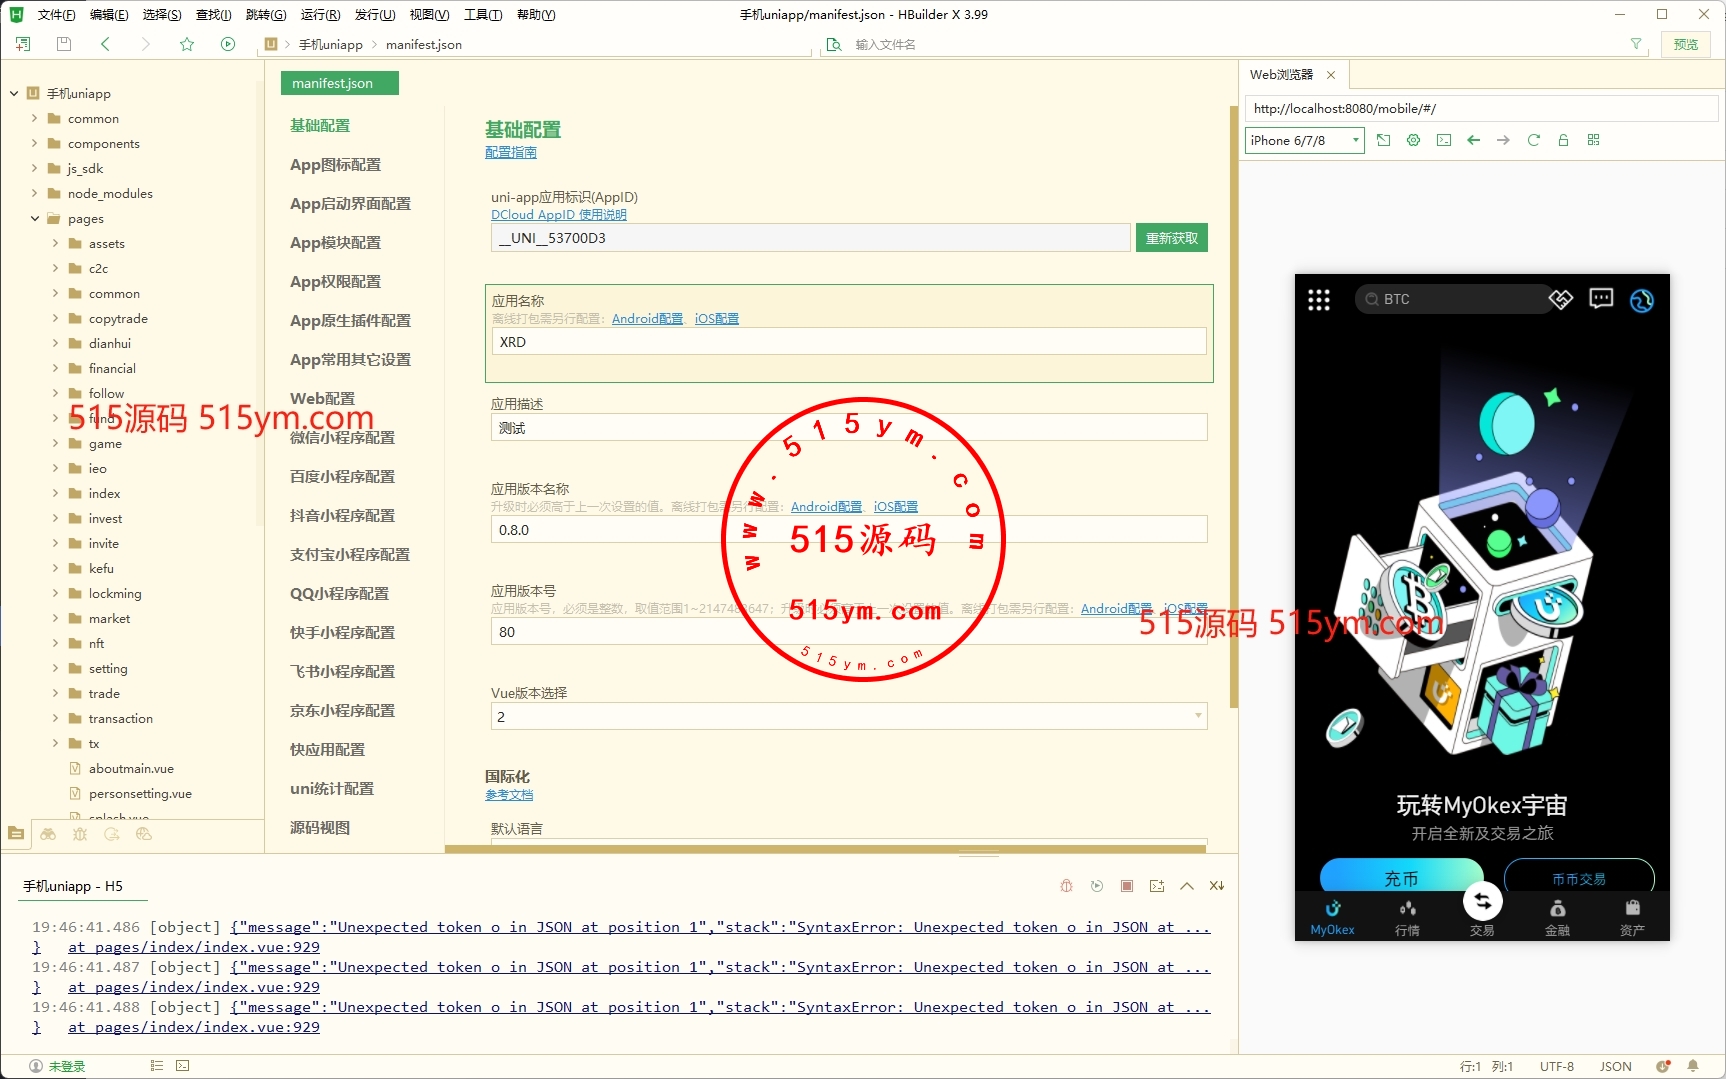Click the red stop icon in console panel
This screenshot has height=1079, width=1726.
pos(1127,886)
